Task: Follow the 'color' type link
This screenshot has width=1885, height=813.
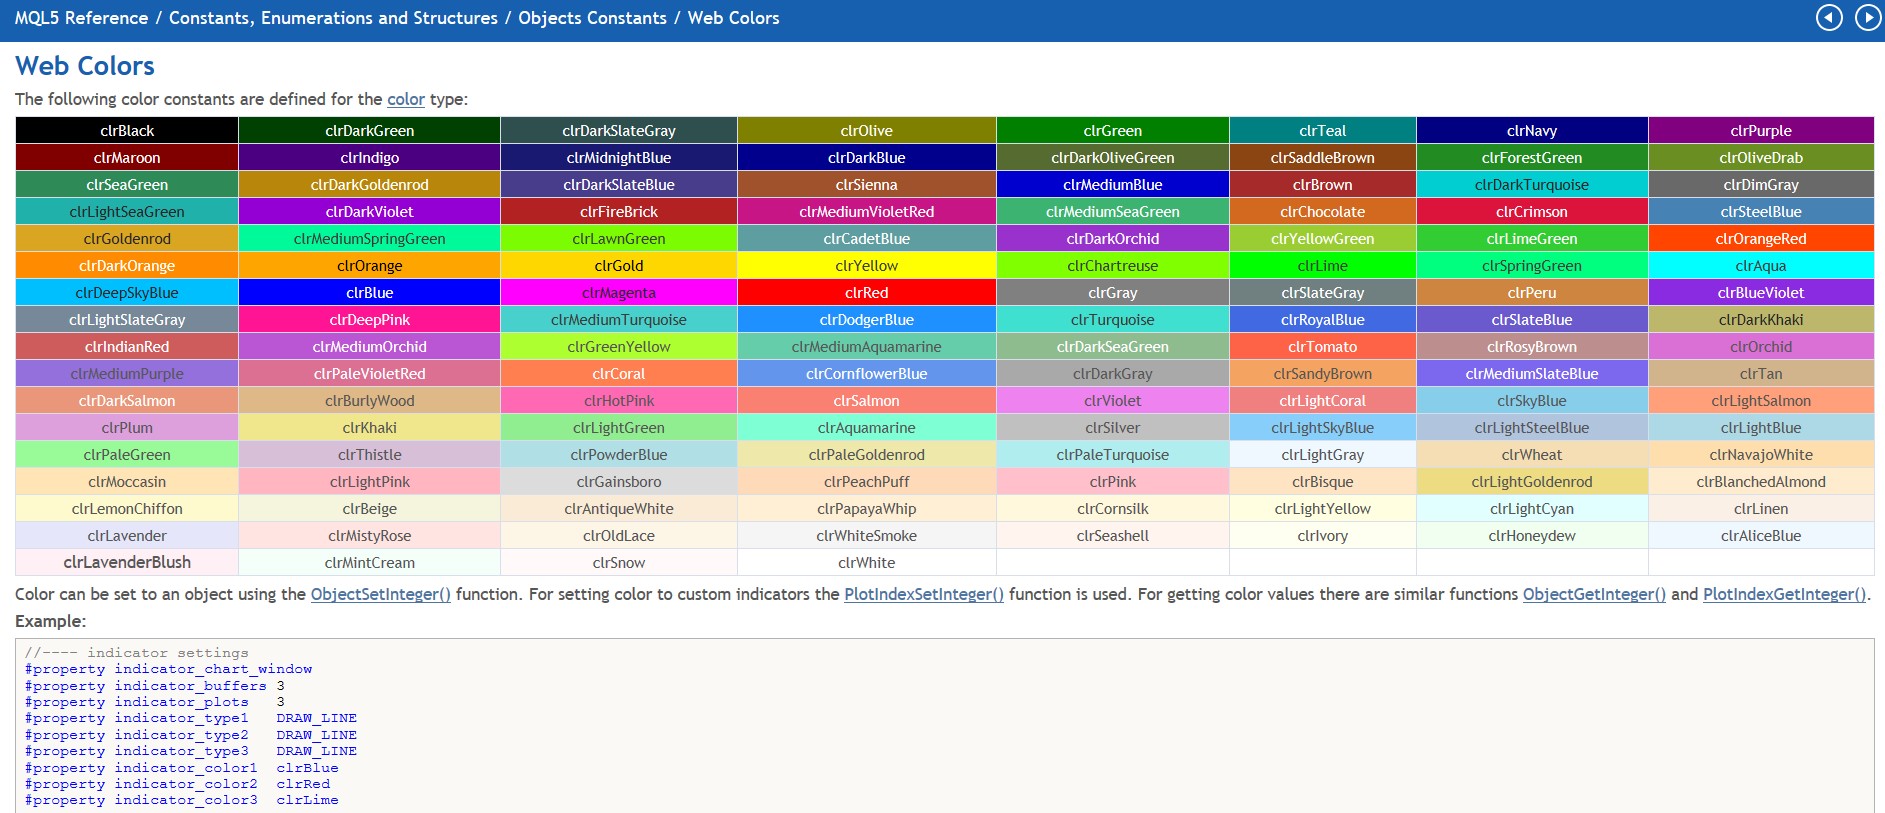Action: [405, 99]
